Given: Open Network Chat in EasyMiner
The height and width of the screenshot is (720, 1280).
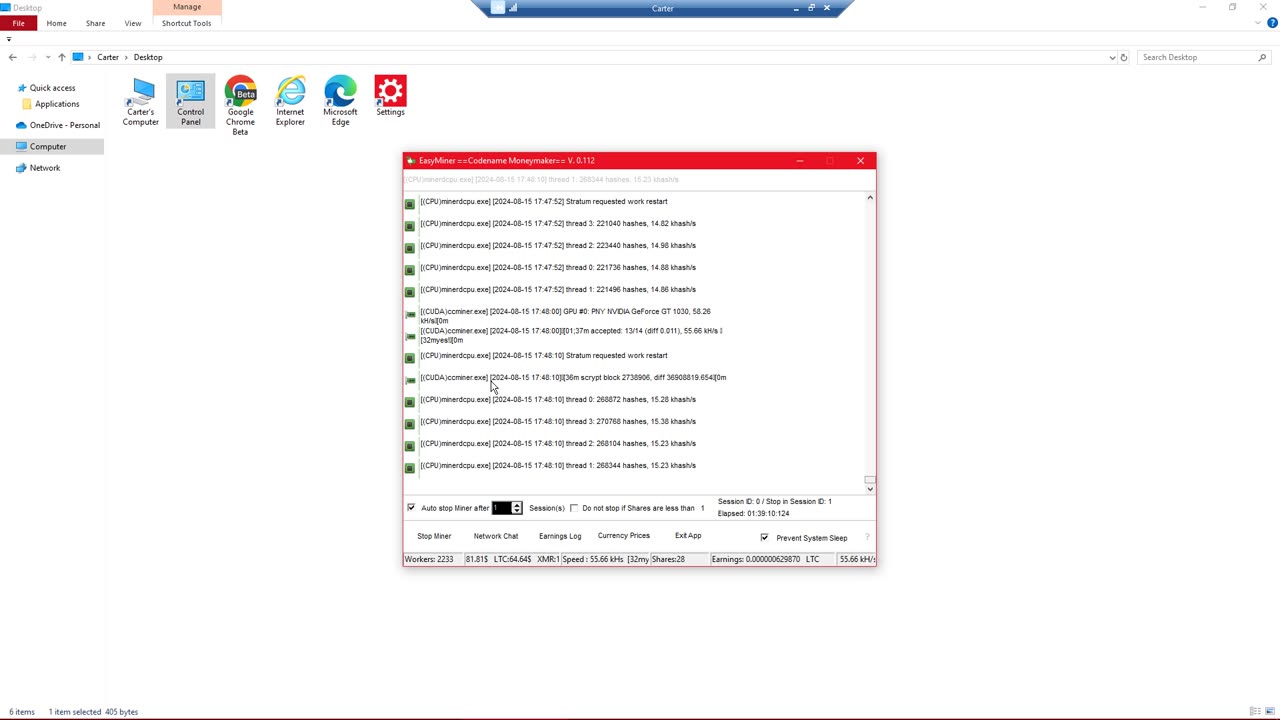Looking at the screenshot, I should [x=496, y=536].
